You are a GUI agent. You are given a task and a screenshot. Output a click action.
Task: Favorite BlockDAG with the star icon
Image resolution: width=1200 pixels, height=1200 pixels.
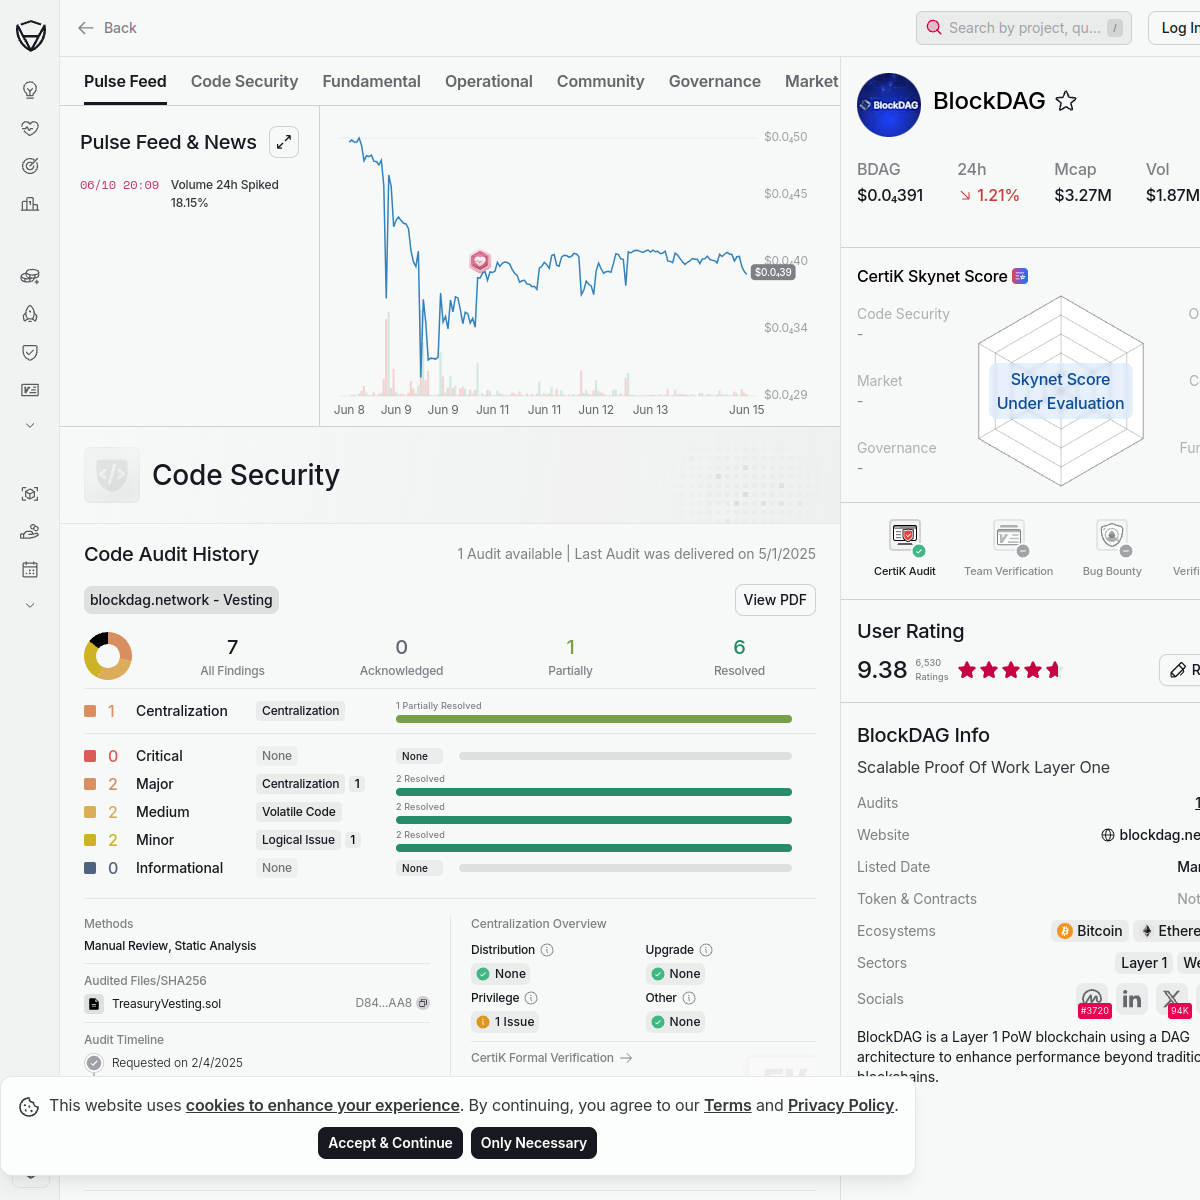[x=1066, y=101]
